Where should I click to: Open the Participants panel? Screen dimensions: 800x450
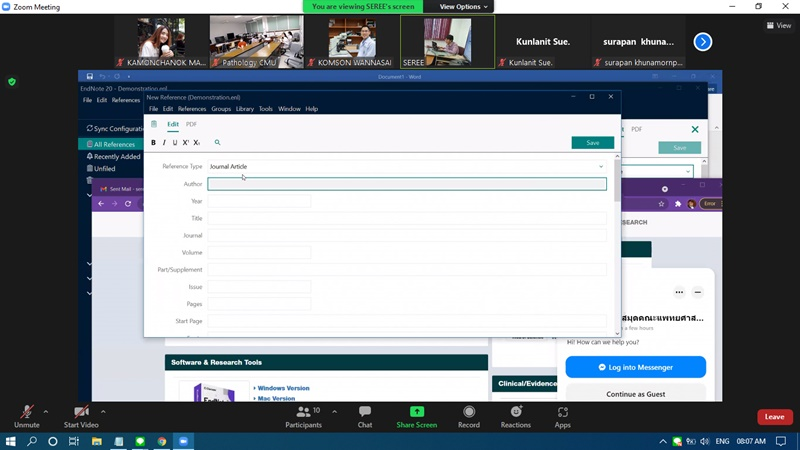303,412
